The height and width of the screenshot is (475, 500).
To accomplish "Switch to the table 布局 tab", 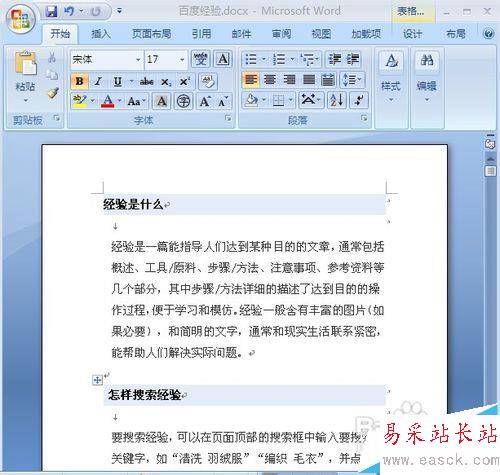I will tap(456, 34).
